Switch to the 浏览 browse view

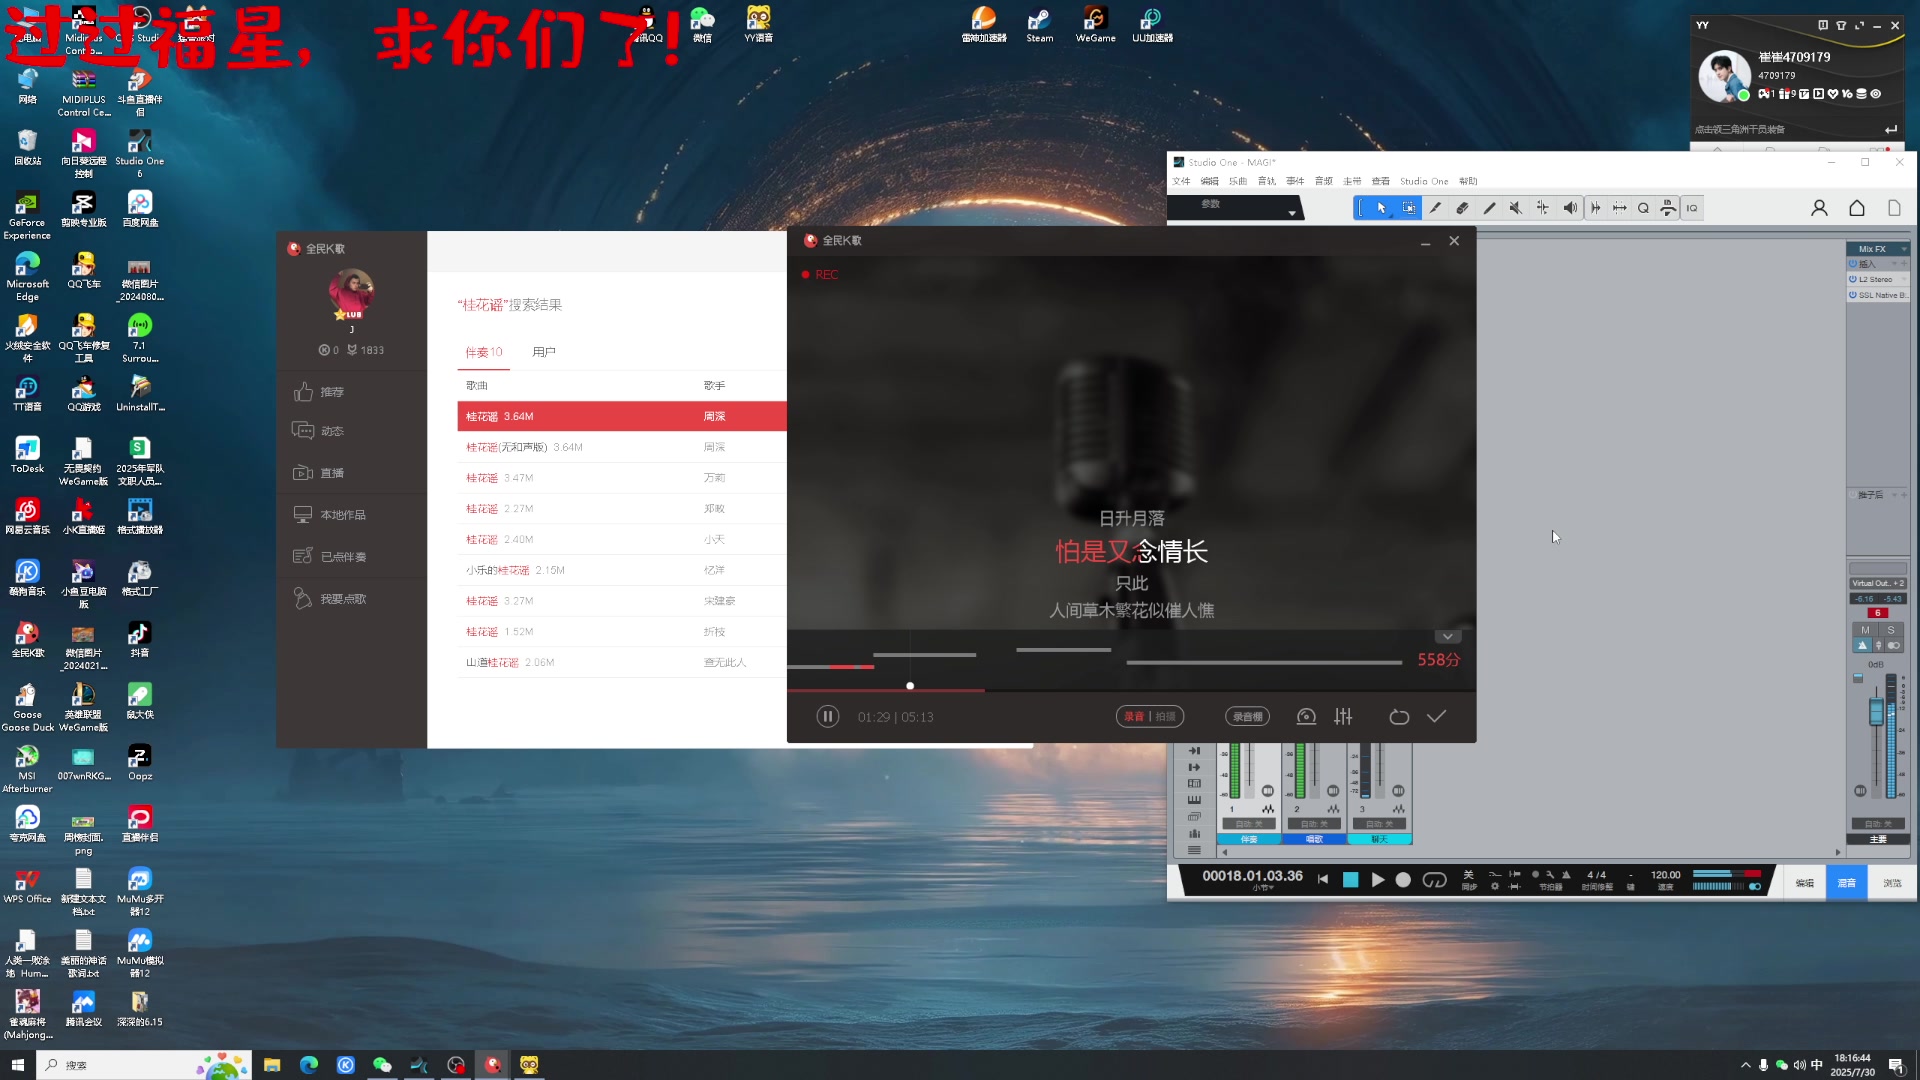point(1892,883)
